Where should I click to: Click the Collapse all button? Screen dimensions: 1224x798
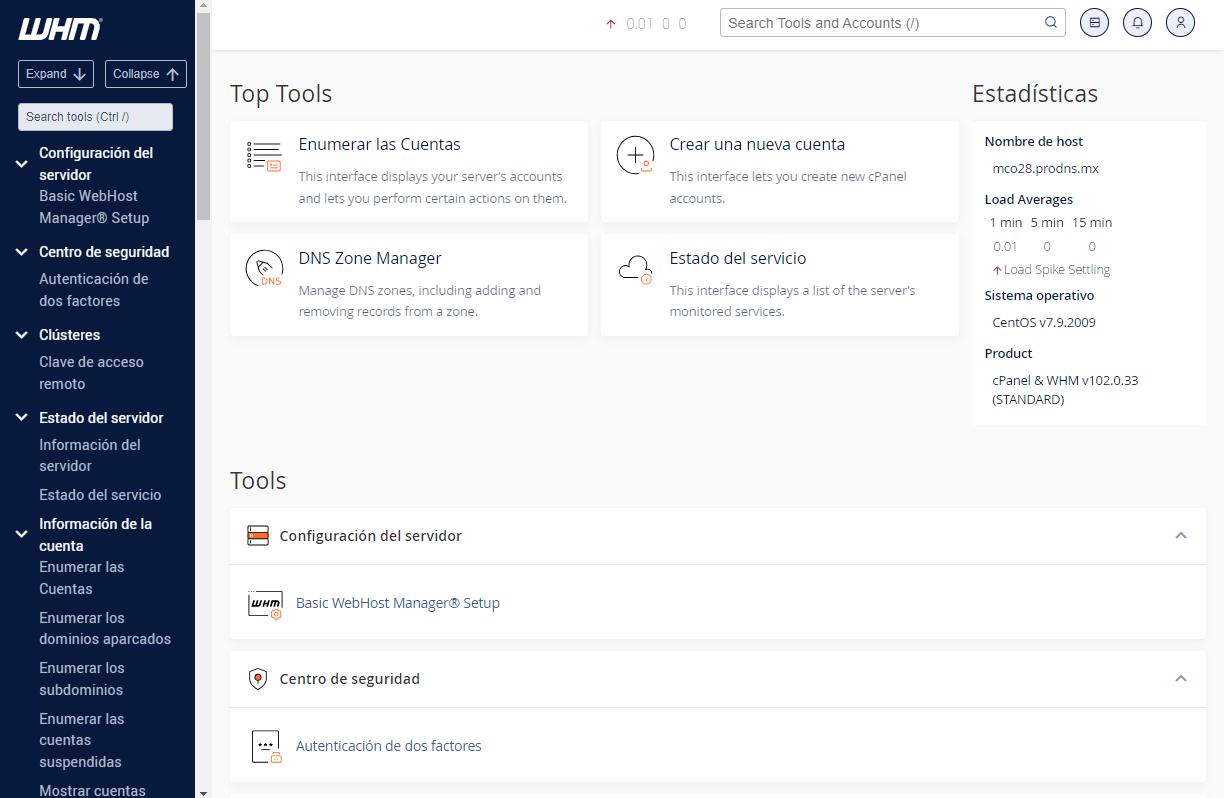tap(146, 74)
